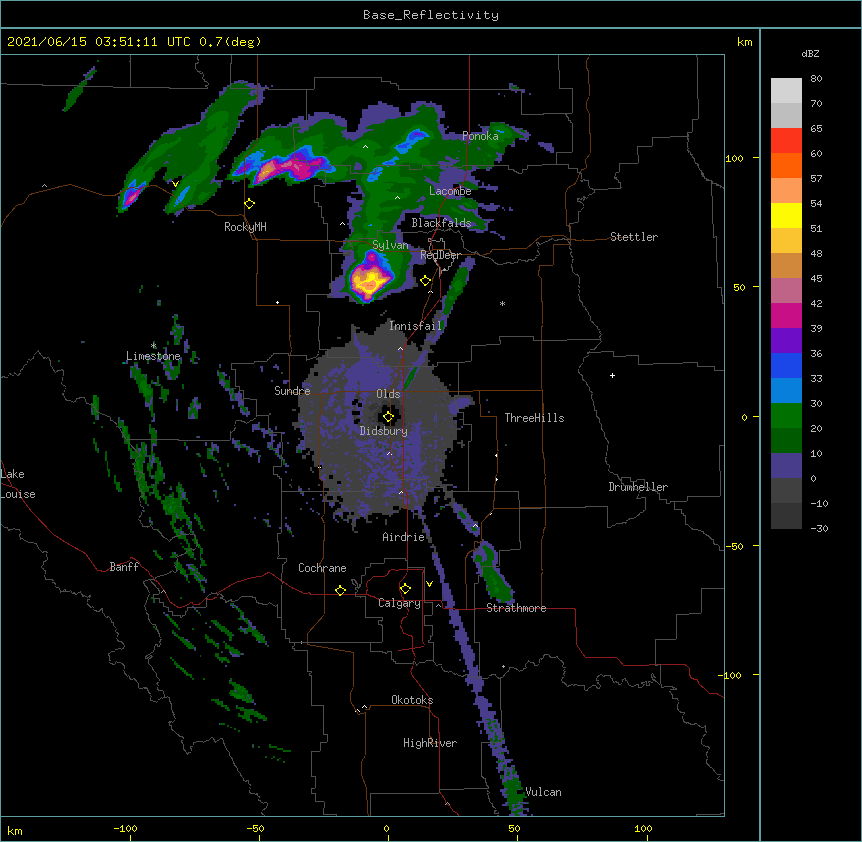Screen dimensions: 862x842
Task: Select the darkest gray -10 to -30 swatch
Action: (786, 516)
